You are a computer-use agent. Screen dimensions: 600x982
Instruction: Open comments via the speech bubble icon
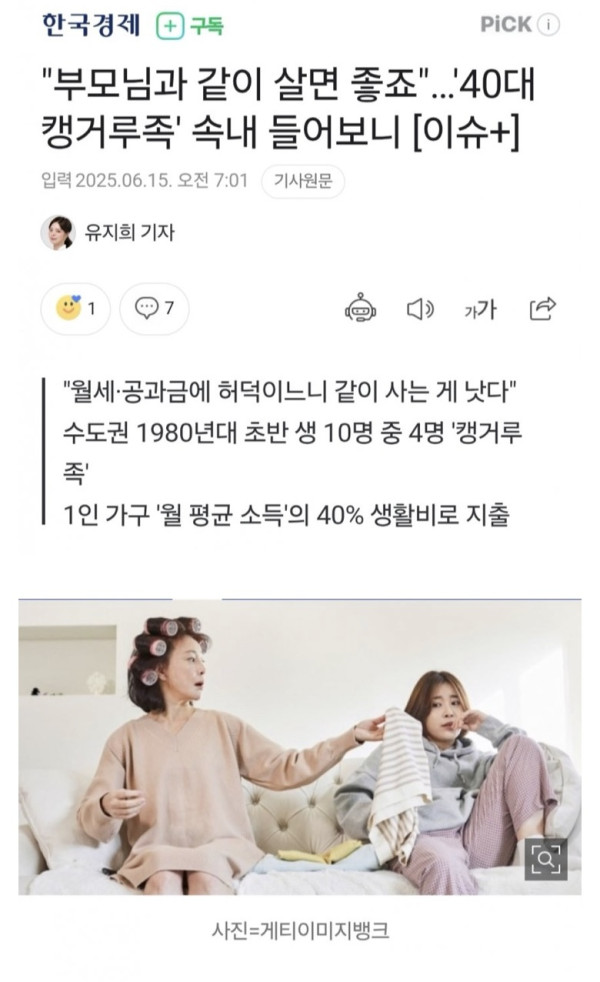tap(147, 308)
